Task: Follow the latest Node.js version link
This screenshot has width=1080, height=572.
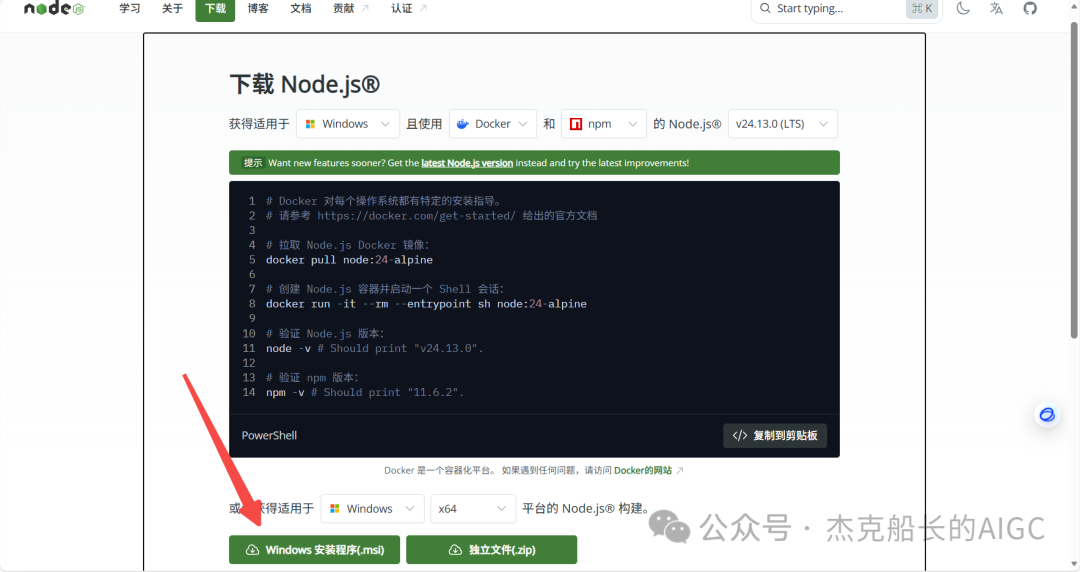Action: coord(467,163)
